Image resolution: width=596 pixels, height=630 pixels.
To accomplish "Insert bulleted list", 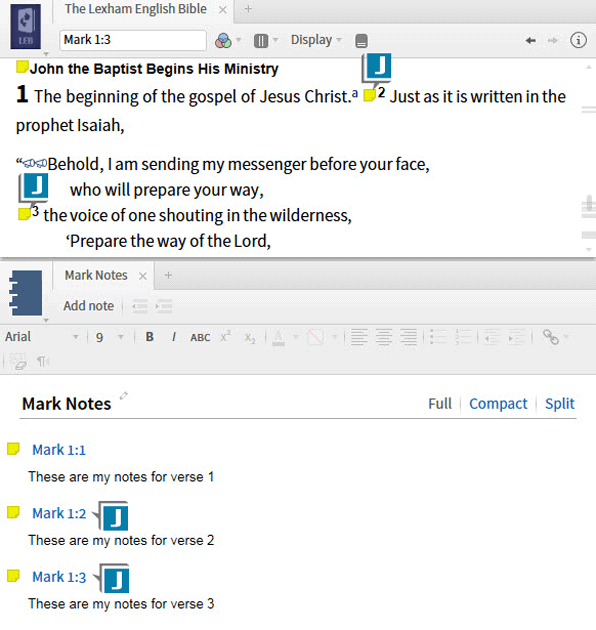I will 437,337.
